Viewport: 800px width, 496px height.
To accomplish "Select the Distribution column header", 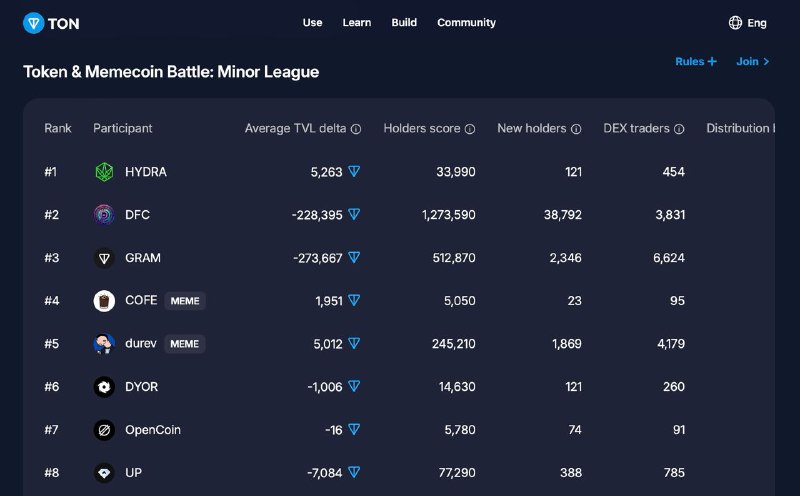I will pos(739,128).
